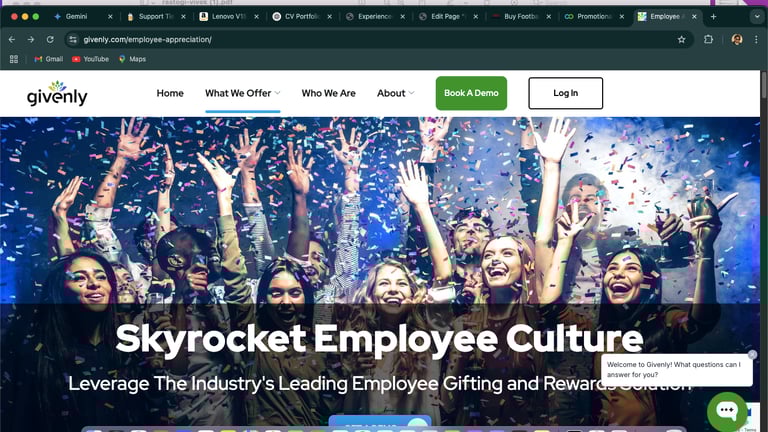Click the Book A Demo button
The height and width of the screenshot is (432, 768).
(x=471, y=93)
